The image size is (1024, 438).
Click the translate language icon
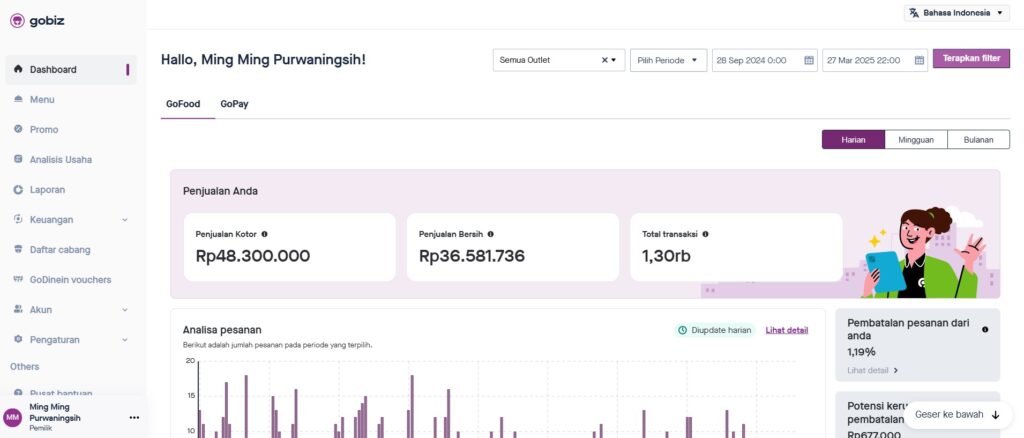[x=914, y=12]
